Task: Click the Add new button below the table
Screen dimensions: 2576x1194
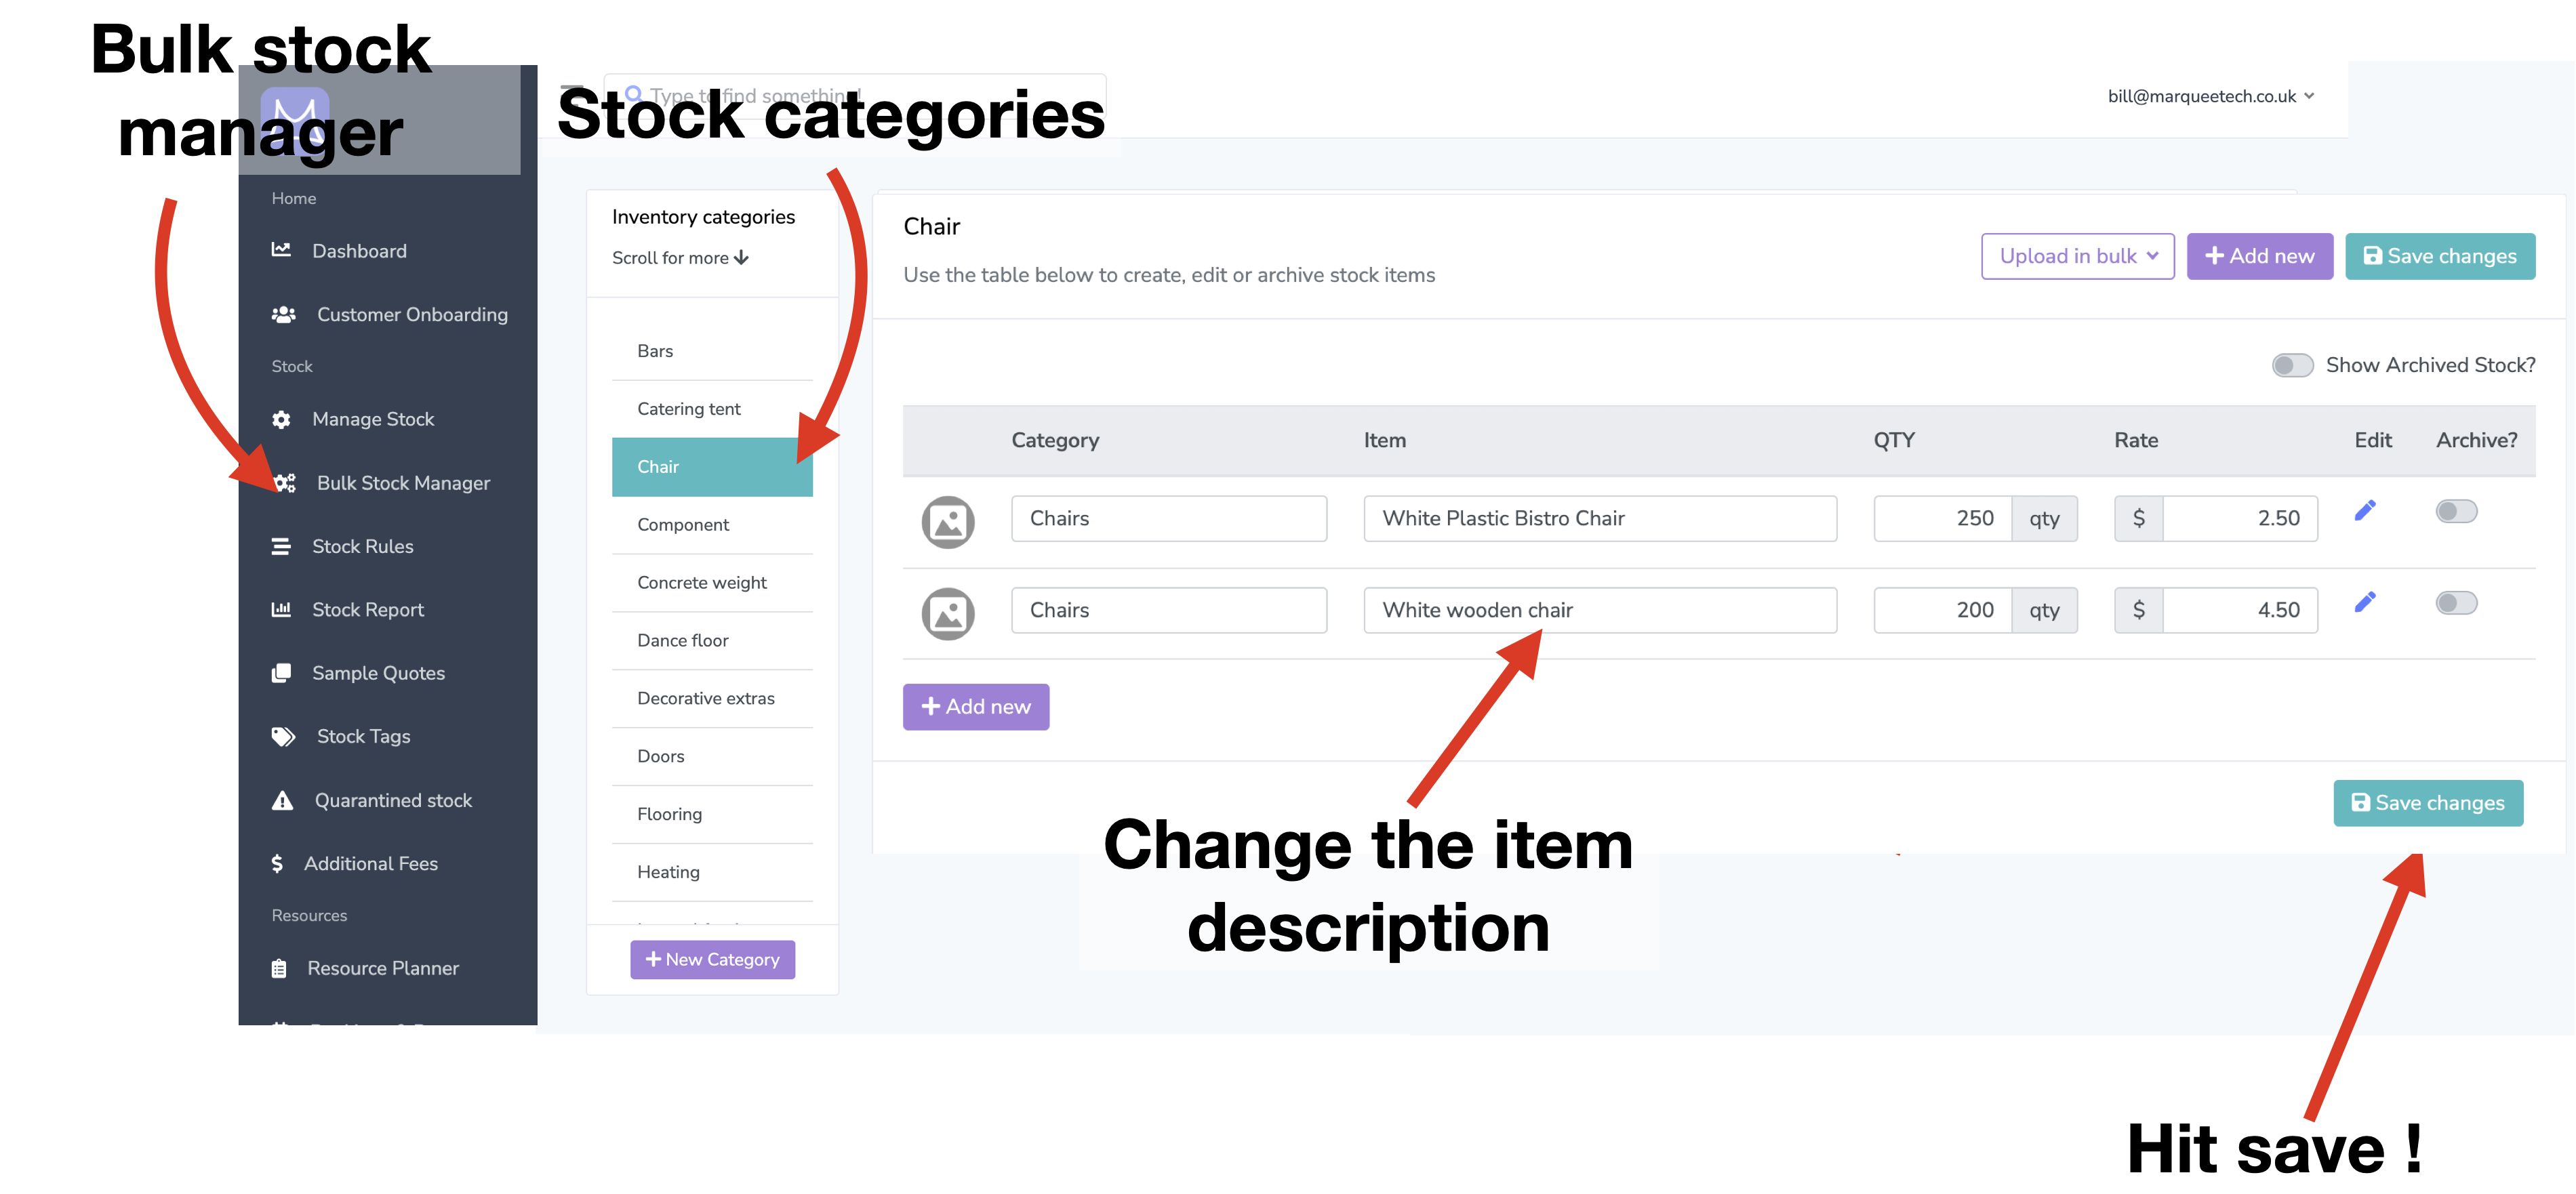Action: [x=975, y=707]
